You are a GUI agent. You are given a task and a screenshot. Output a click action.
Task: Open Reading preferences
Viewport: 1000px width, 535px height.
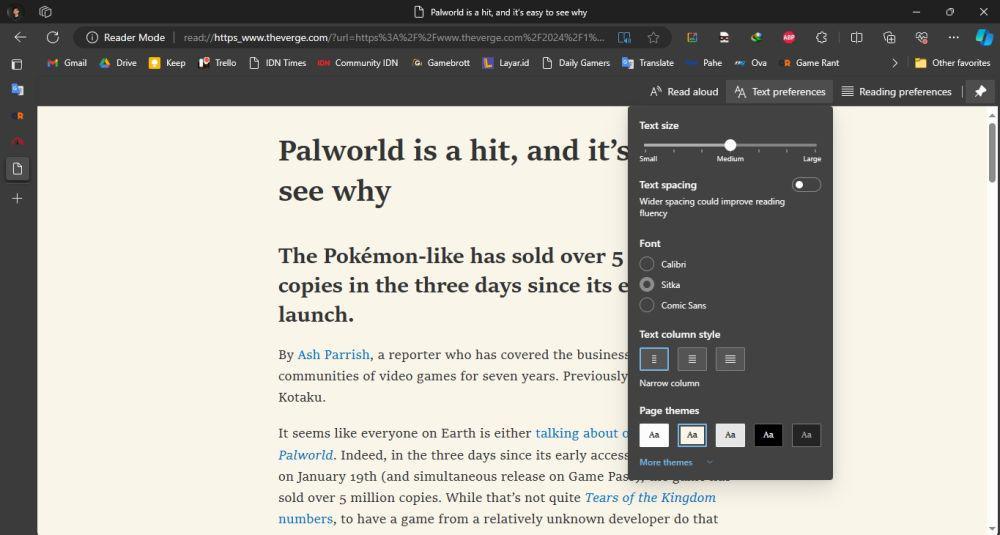click(897, 92)
